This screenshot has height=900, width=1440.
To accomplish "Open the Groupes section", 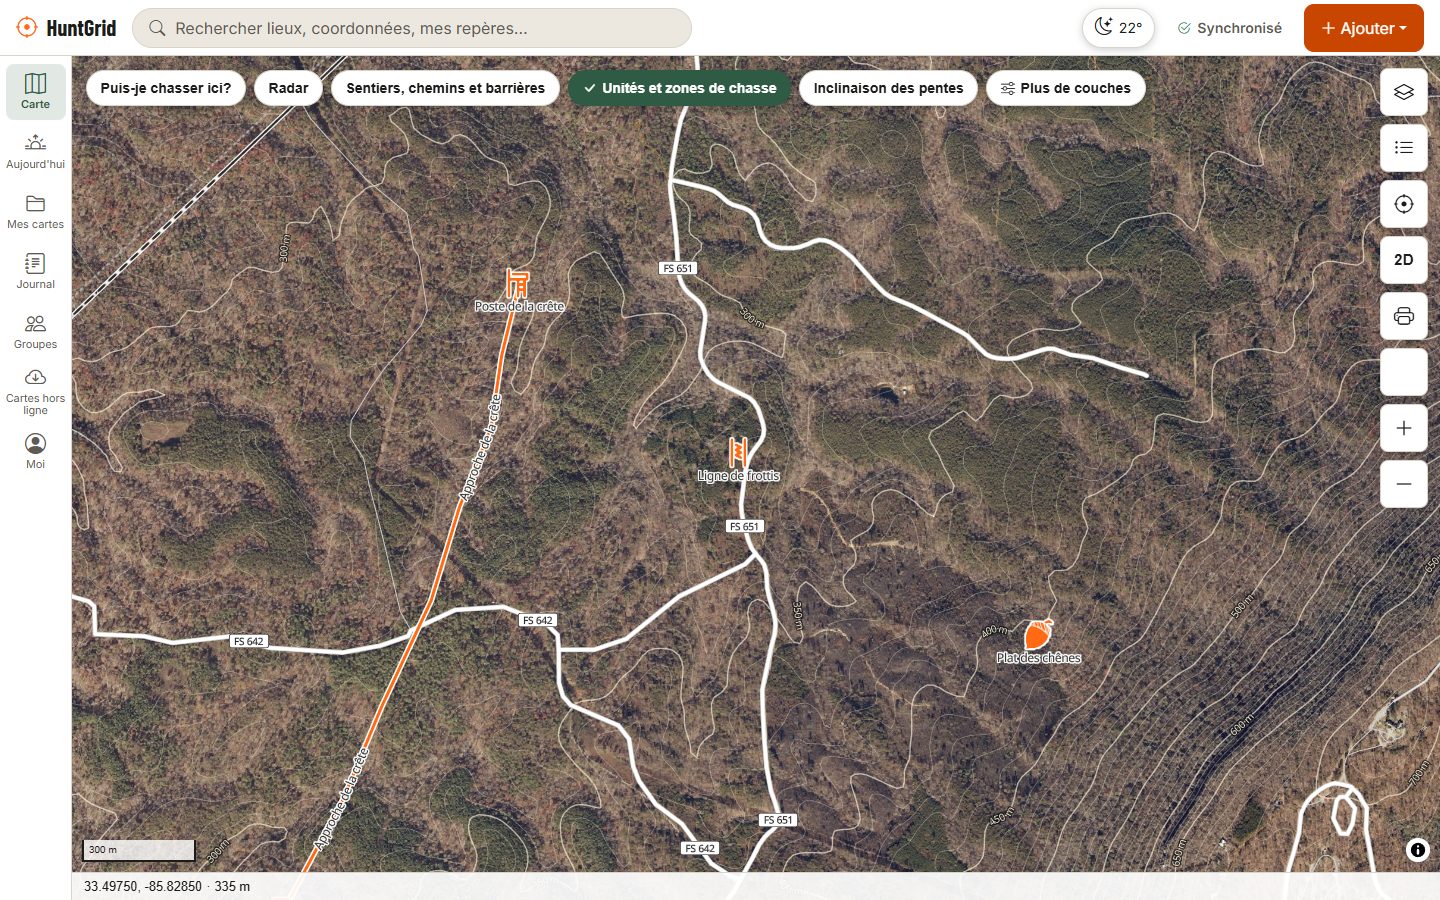I will pos(35,332).
